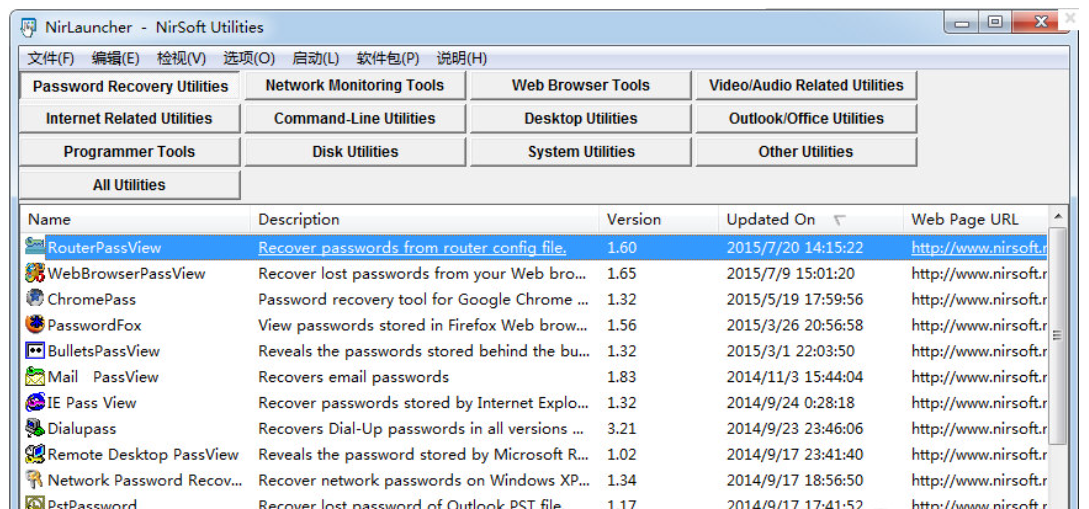Viewport: 1089px width, 509px height.
Task: Open the System Utilities category
Action: pyautogui.click(x=581, y=152)
